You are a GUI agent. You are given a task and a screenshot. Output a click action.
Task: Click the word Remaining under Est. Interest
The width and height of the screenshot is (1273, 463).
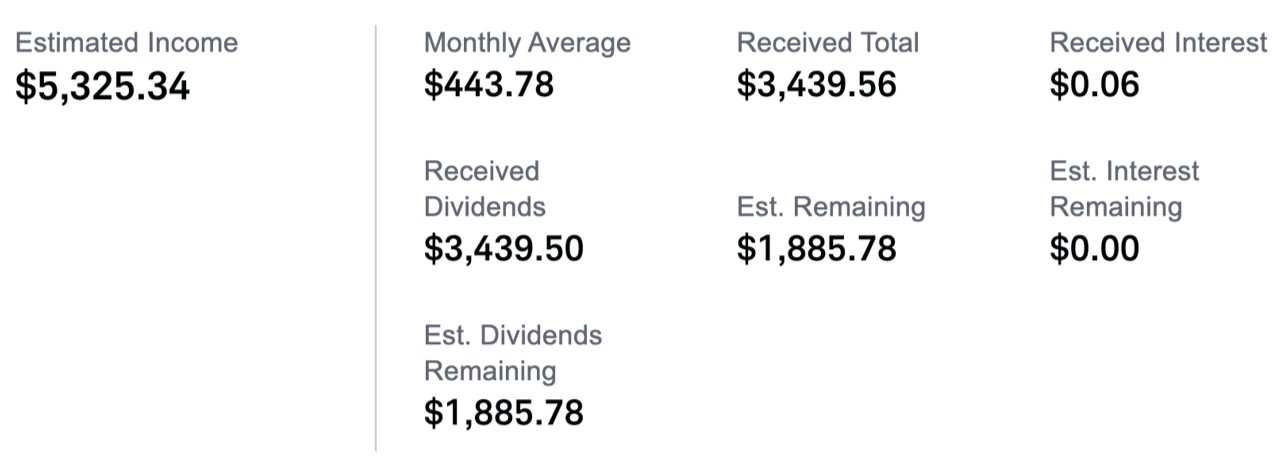[x=1115, y=207]
